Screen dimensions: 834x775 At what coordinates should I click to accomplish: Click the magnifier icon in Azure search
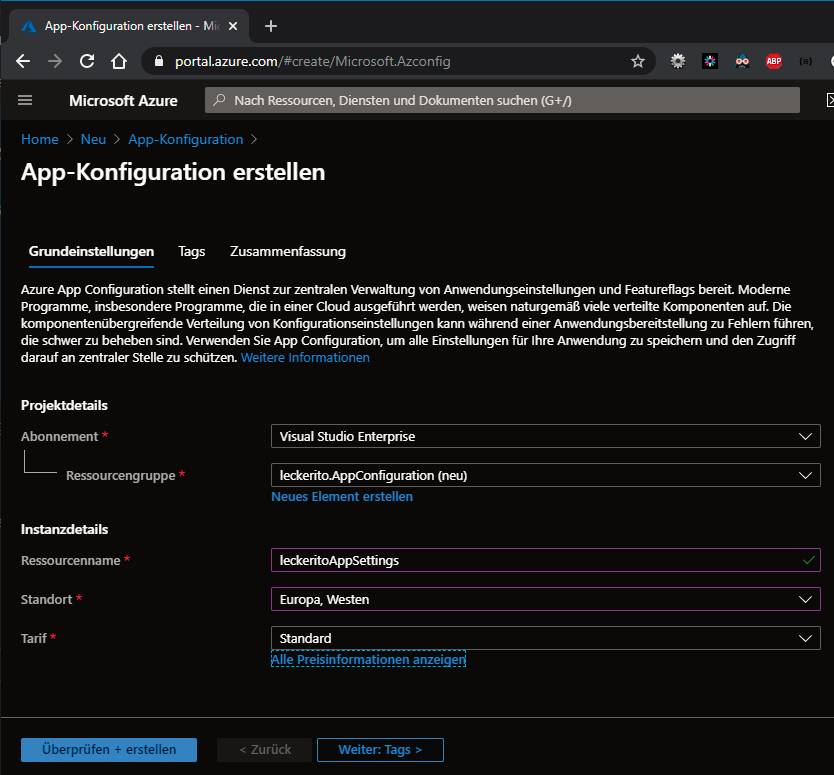219,100
